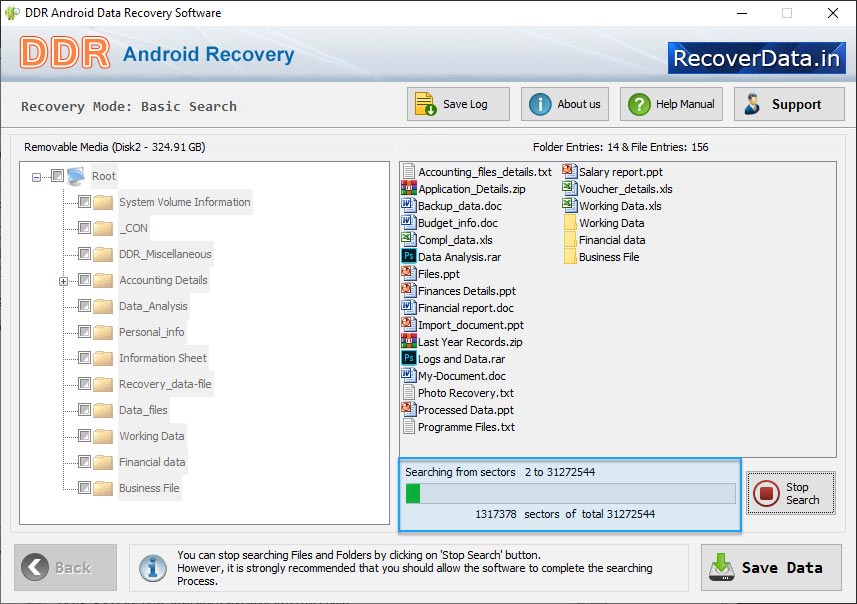Open the About us dialog
Viewport: 857px width, 604px height.
[x=565, y=104]
